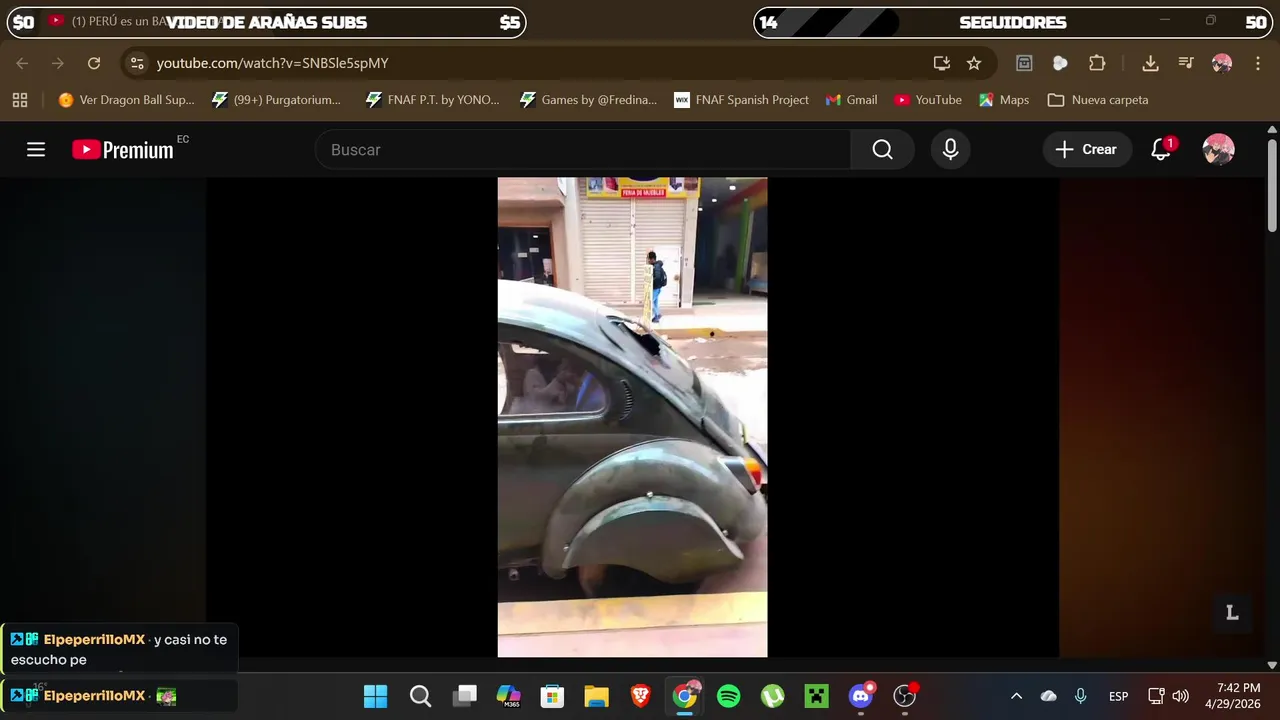This screenshot has height=720, width=1280.
Task: Go back with browser back arrow
Action: coord(22,63)
